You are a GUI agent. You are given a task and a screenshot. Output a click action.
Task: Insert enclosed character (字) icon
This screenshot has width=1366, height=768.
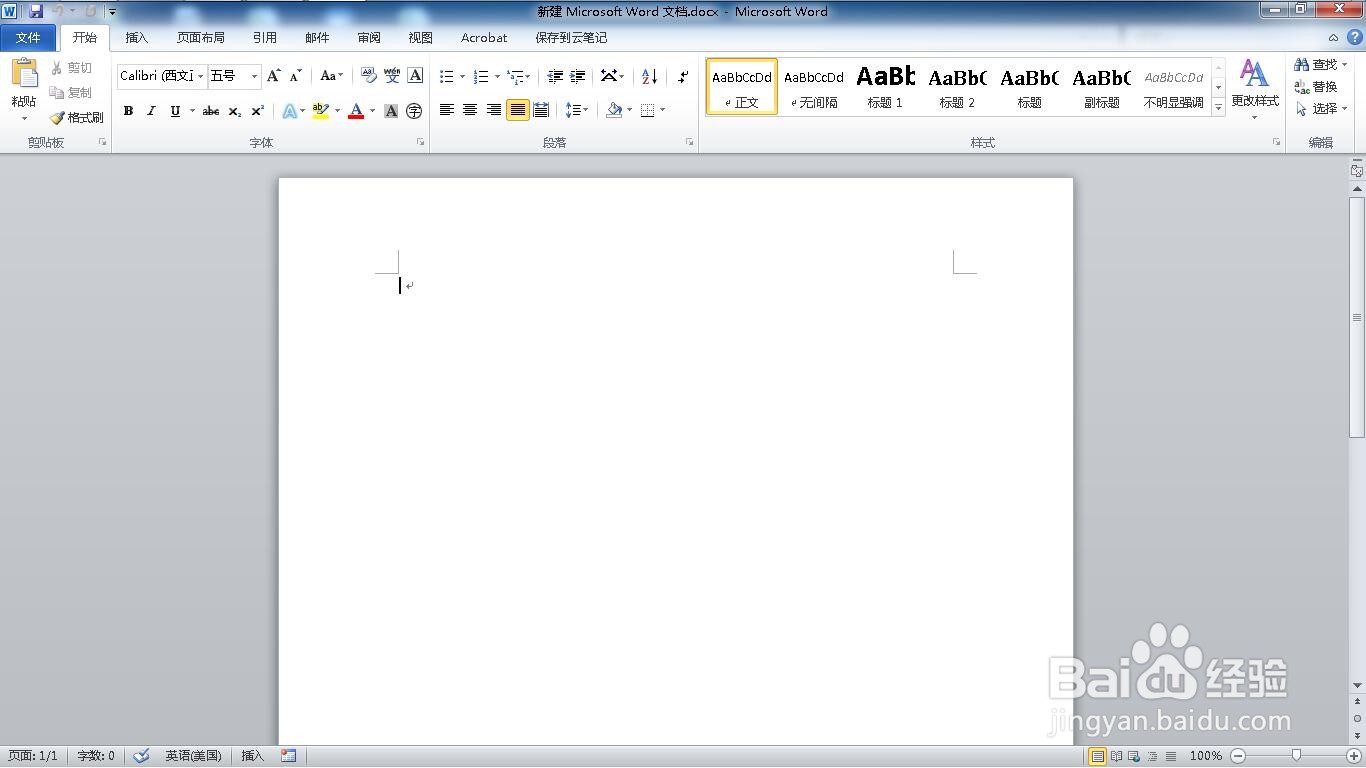click(x=414, y=111)
